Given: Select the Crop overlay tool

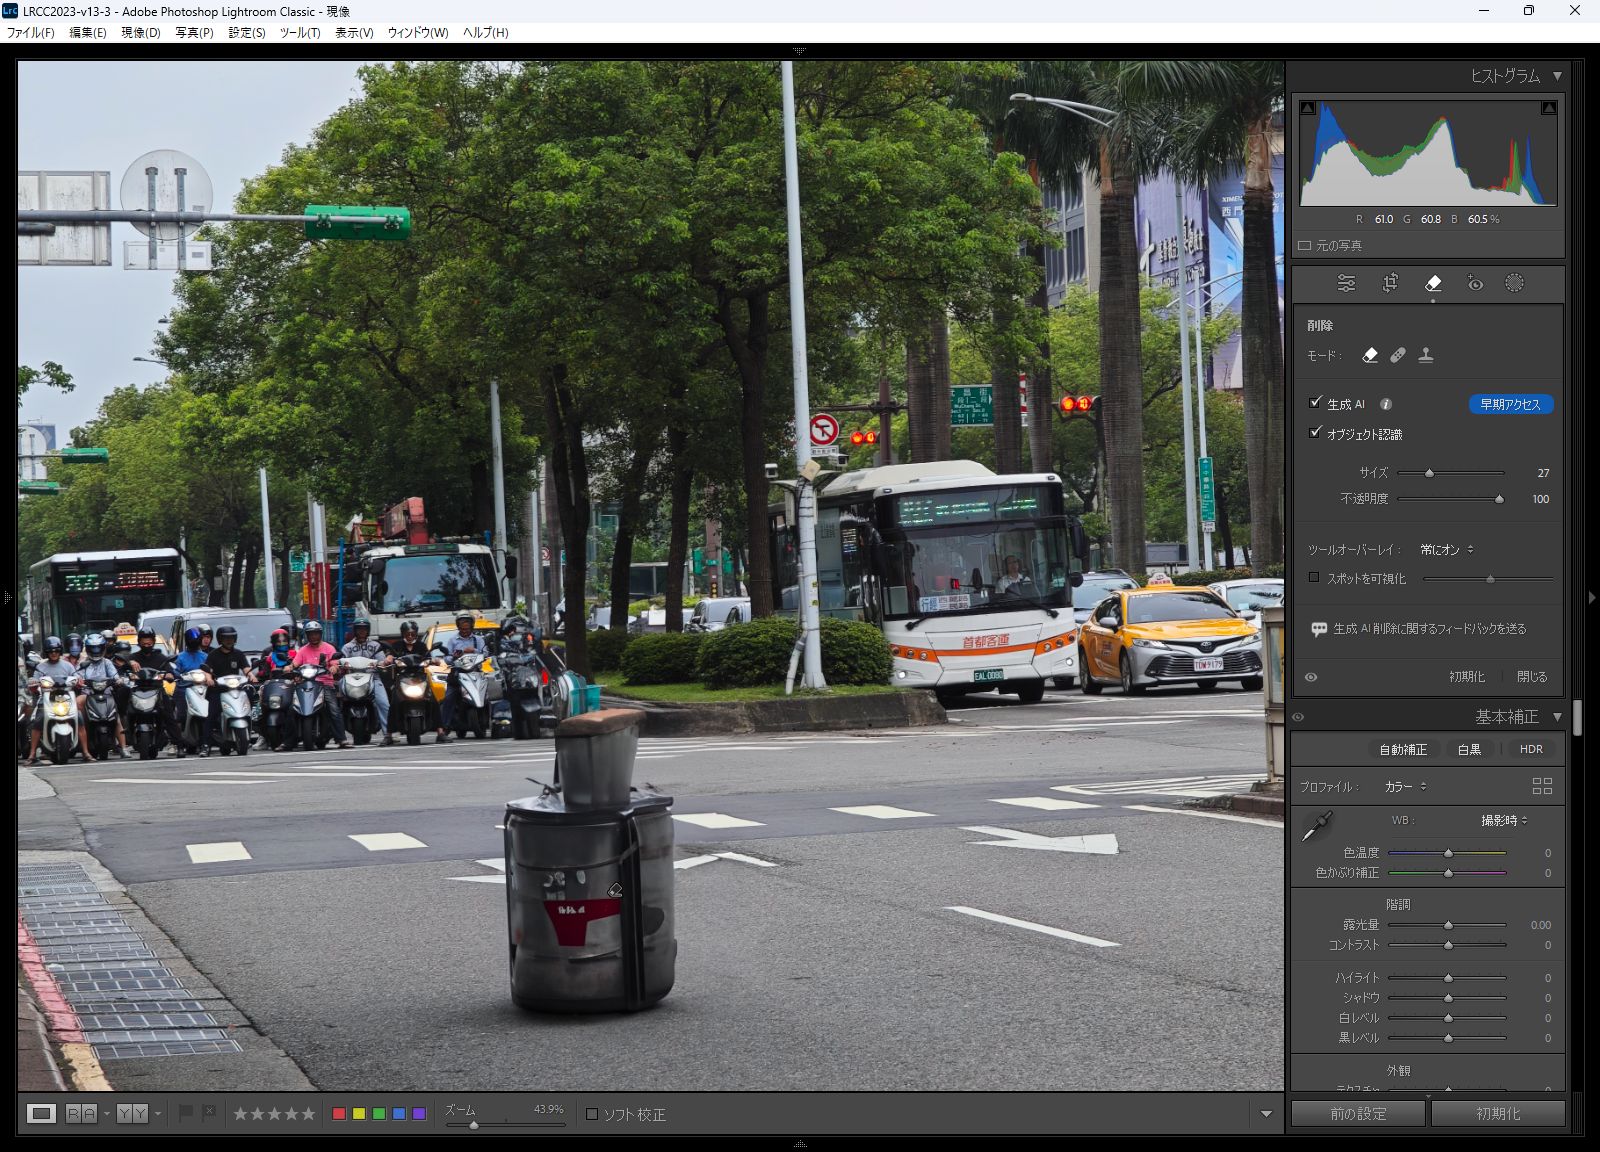Looking at the screenshot, I should click(x=1390, y=284).
